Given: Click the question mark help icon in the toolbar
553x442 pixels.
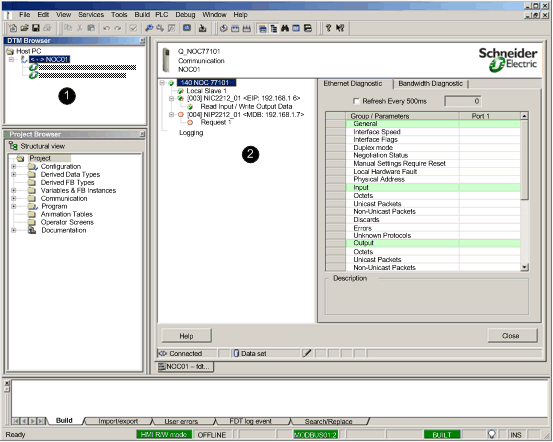Looking at the screenshot, I should click(328, 28).
